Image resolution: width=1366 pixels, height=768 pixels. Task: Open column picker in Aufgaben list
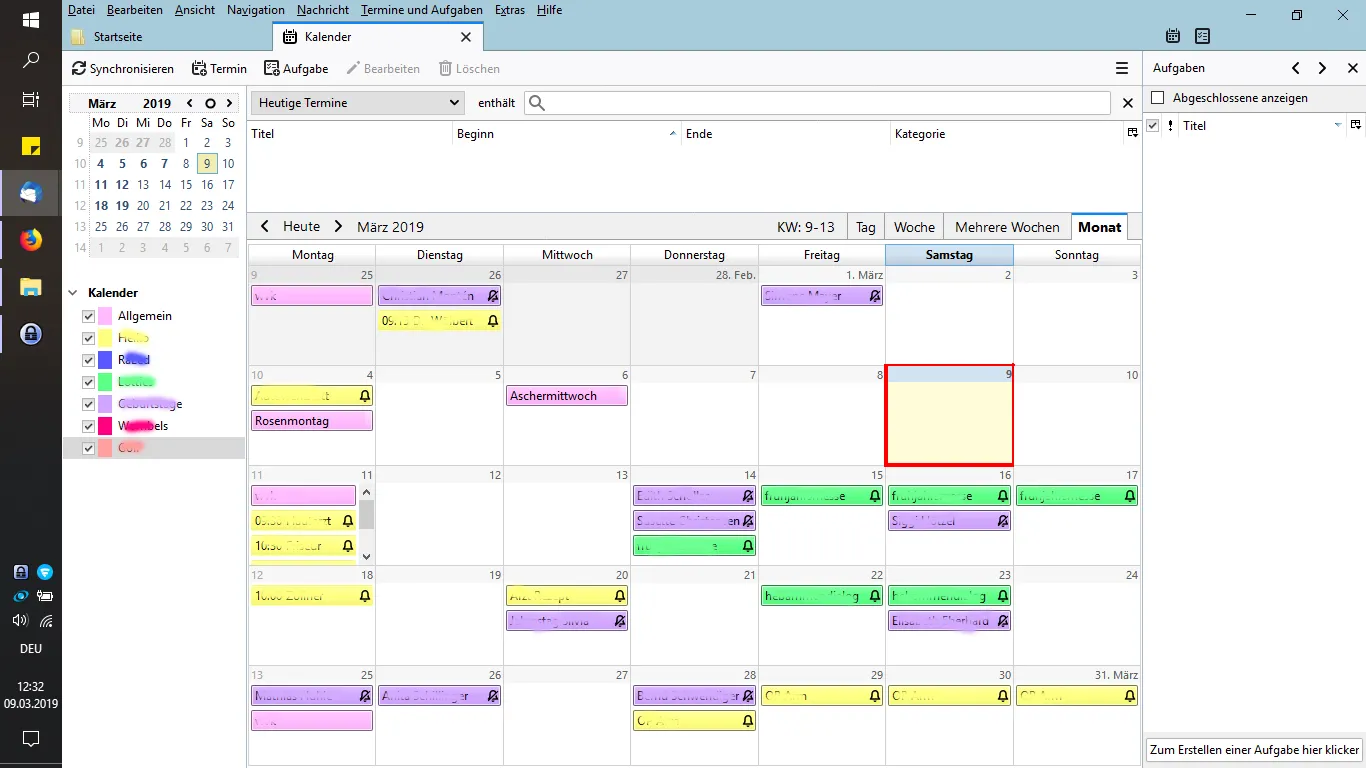point(1356,125)
